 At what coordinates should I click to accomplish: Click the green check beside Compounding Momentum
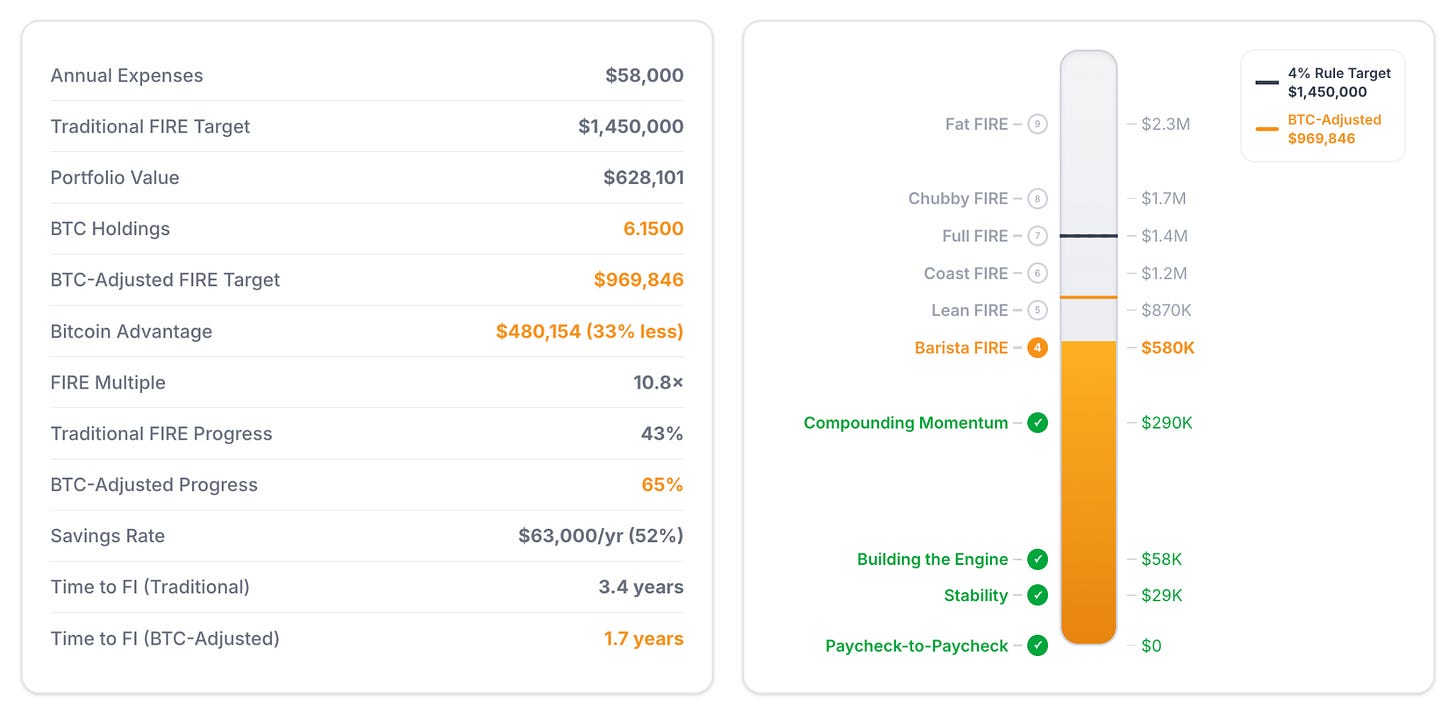1038,423
